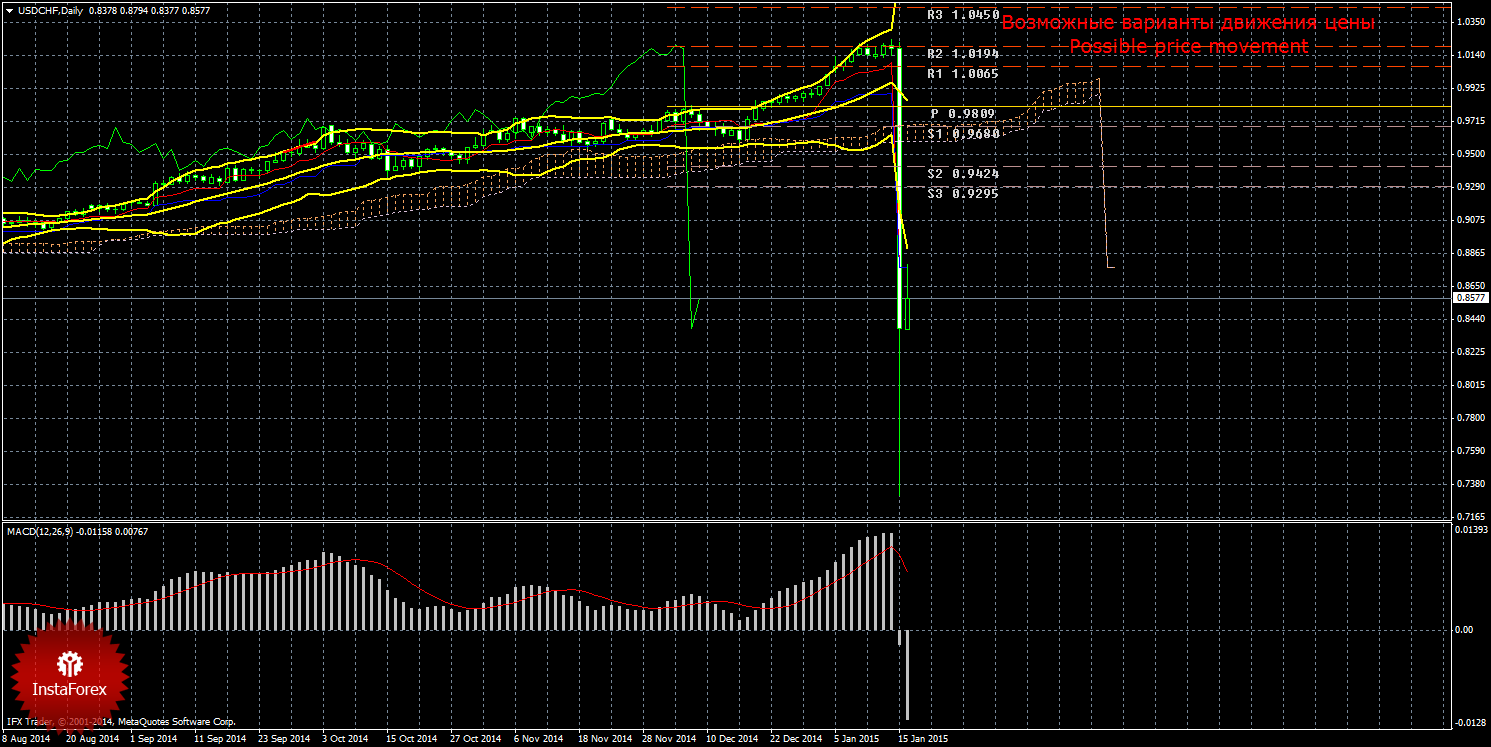Click the 15 Jan 2015 date label
Viewport: 1491px width, 747px height.
click(919, 739)
